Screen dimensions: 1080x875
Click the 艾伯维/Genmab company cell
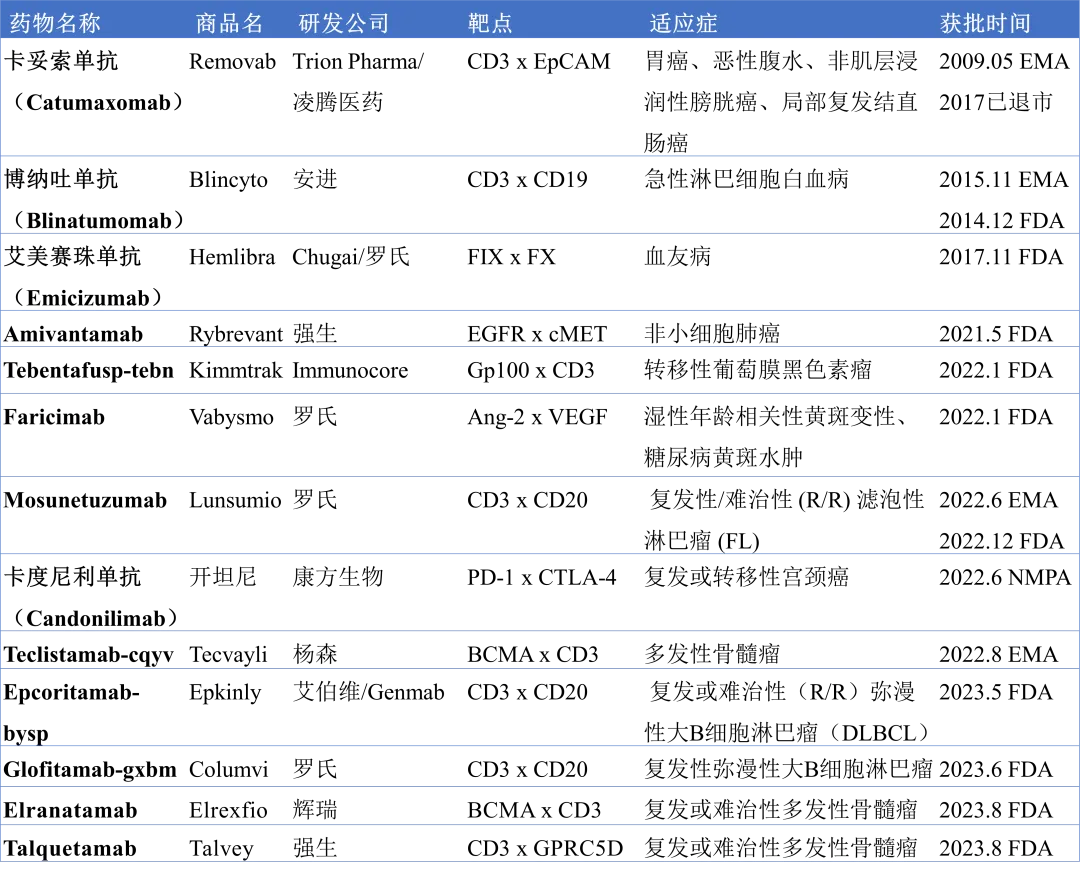click(368, 692)
